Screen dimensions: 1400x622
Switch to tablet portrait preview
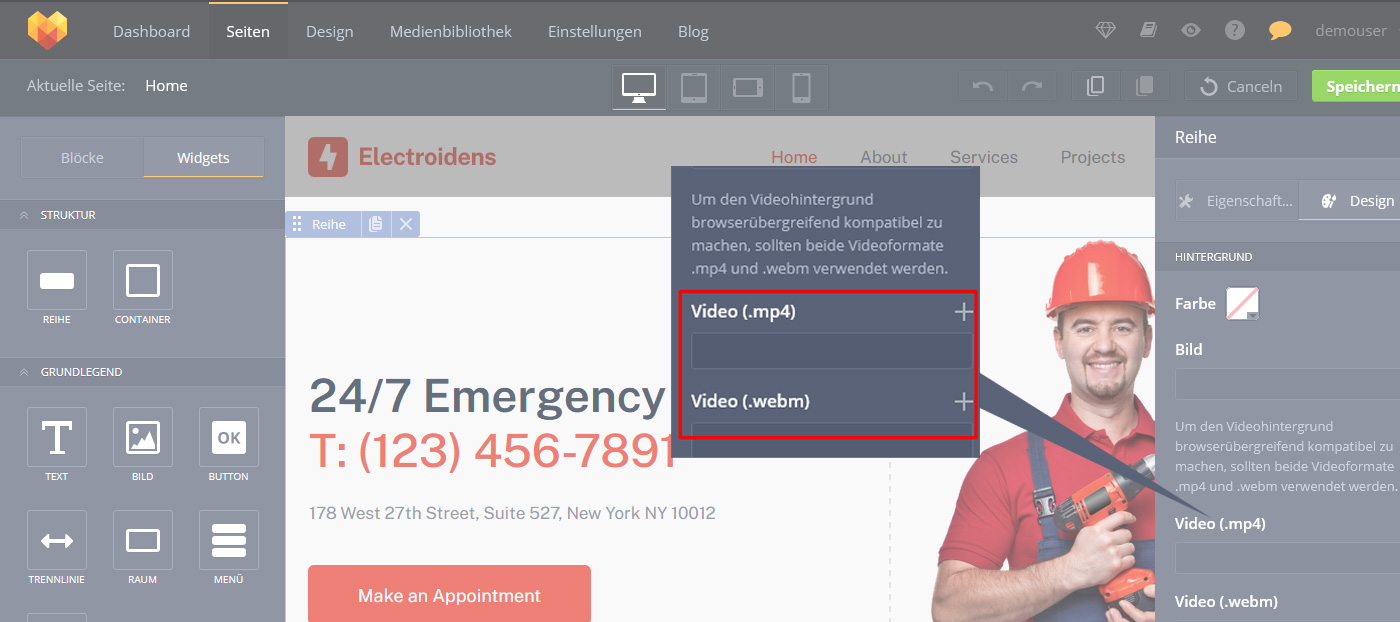694,87
